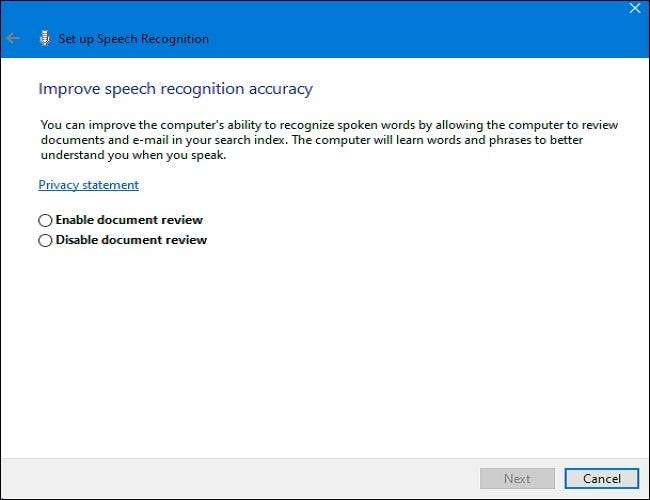Click the "Improve speech recognition accuracy" heading
This screenshot has height=500, width=650.
[175, 89]
